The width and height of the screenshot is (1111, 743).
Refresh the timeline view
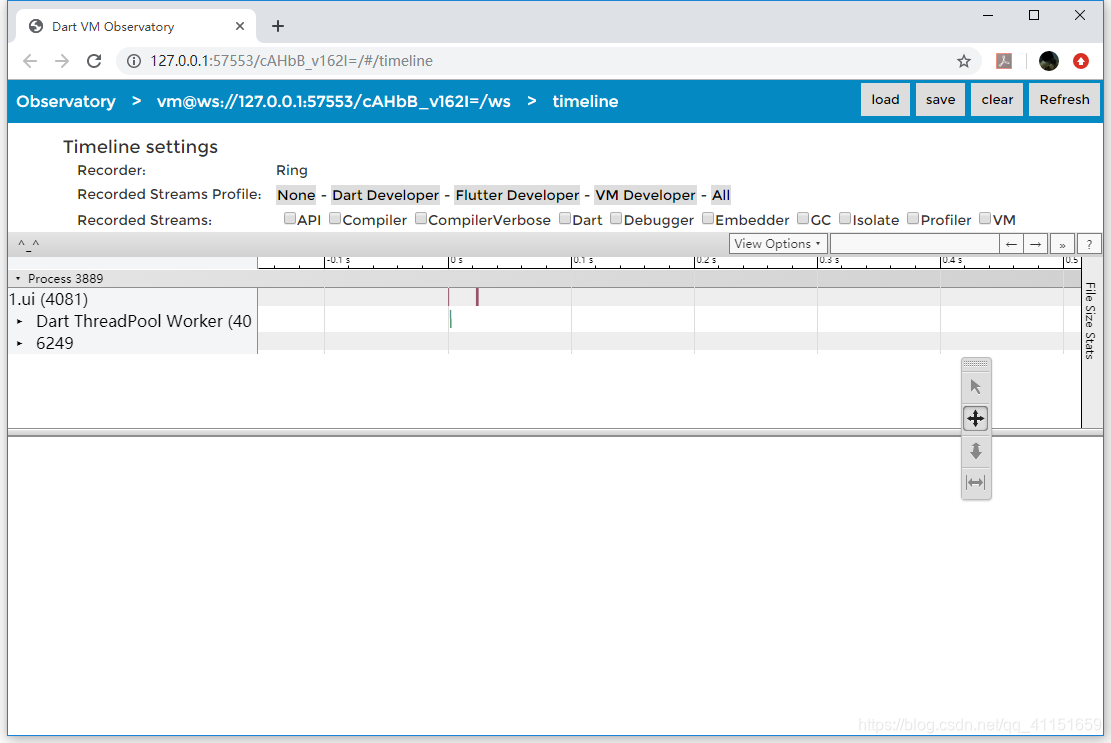[x=1064, y=100]
